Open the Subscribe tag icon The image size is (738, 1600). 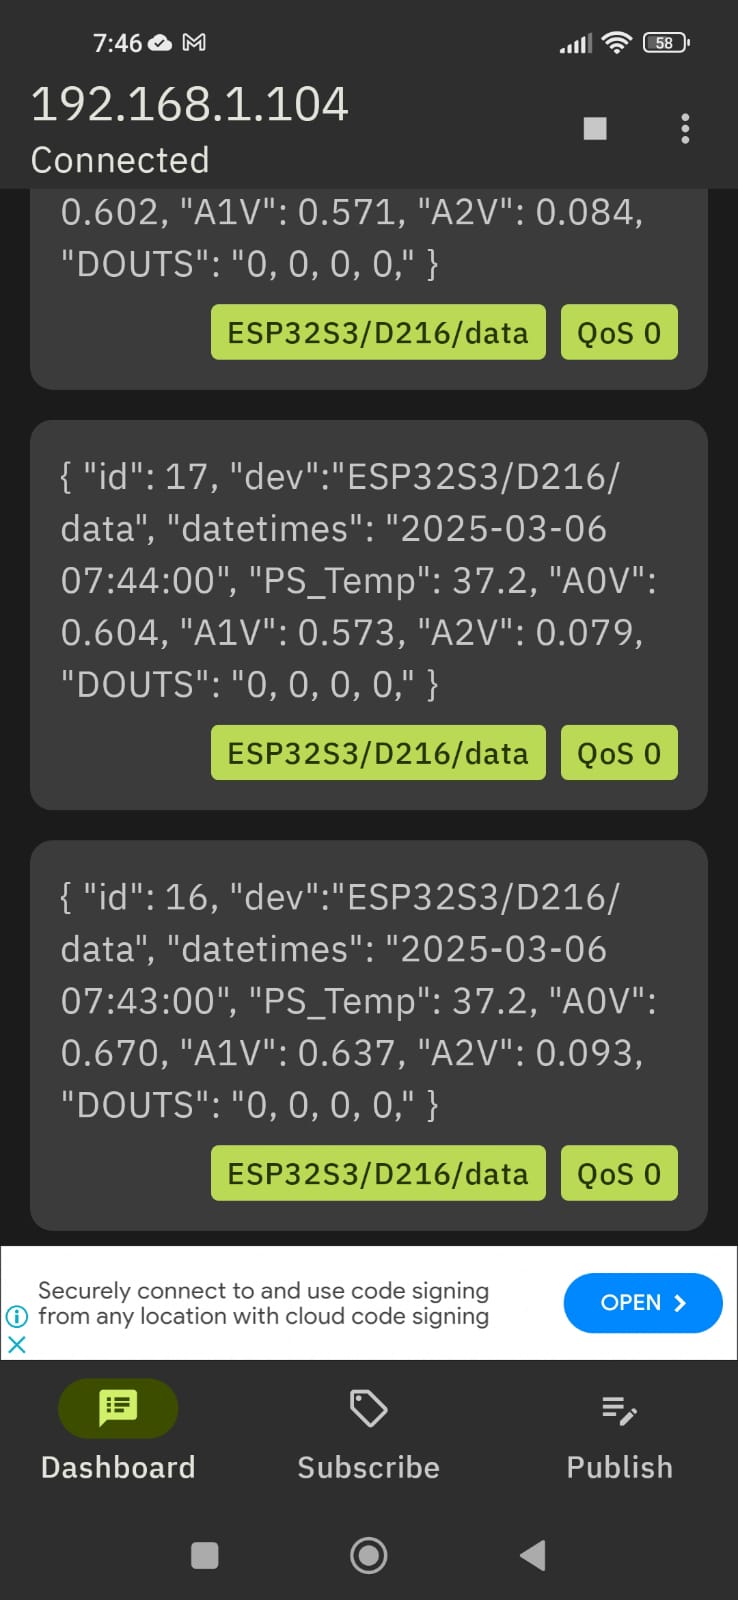(368, 1408)
